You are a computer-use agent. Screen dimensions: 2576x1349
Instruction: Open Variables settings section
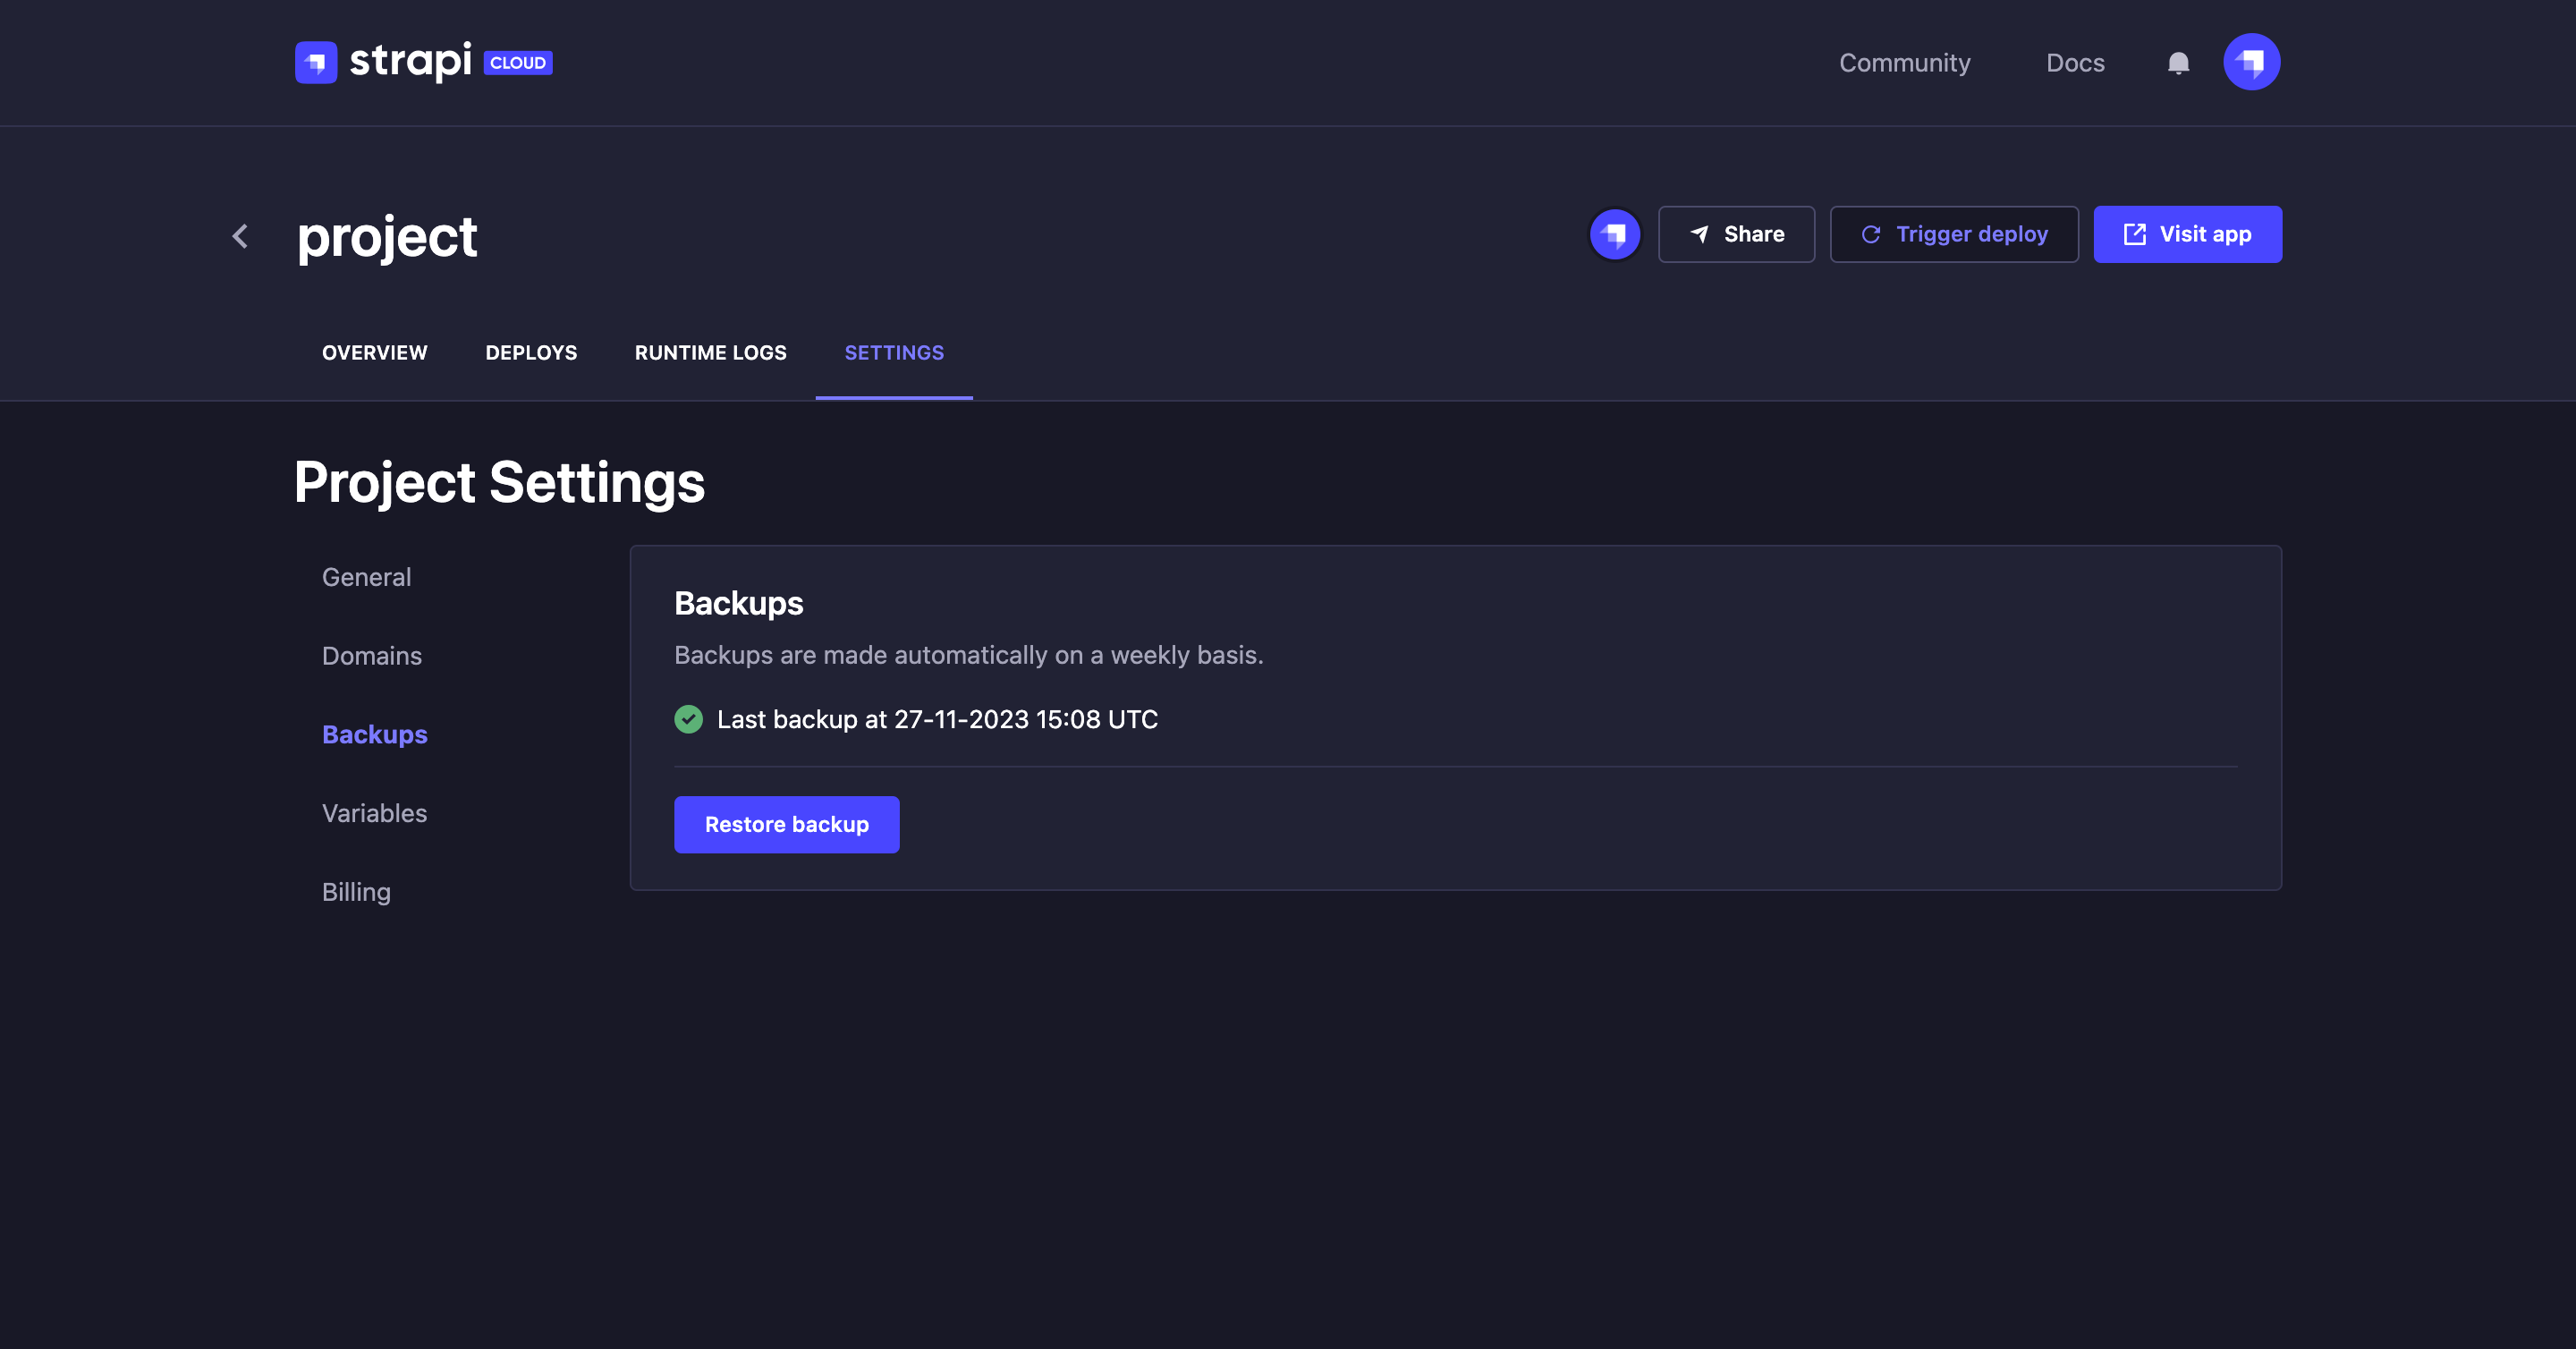(374, 813)
